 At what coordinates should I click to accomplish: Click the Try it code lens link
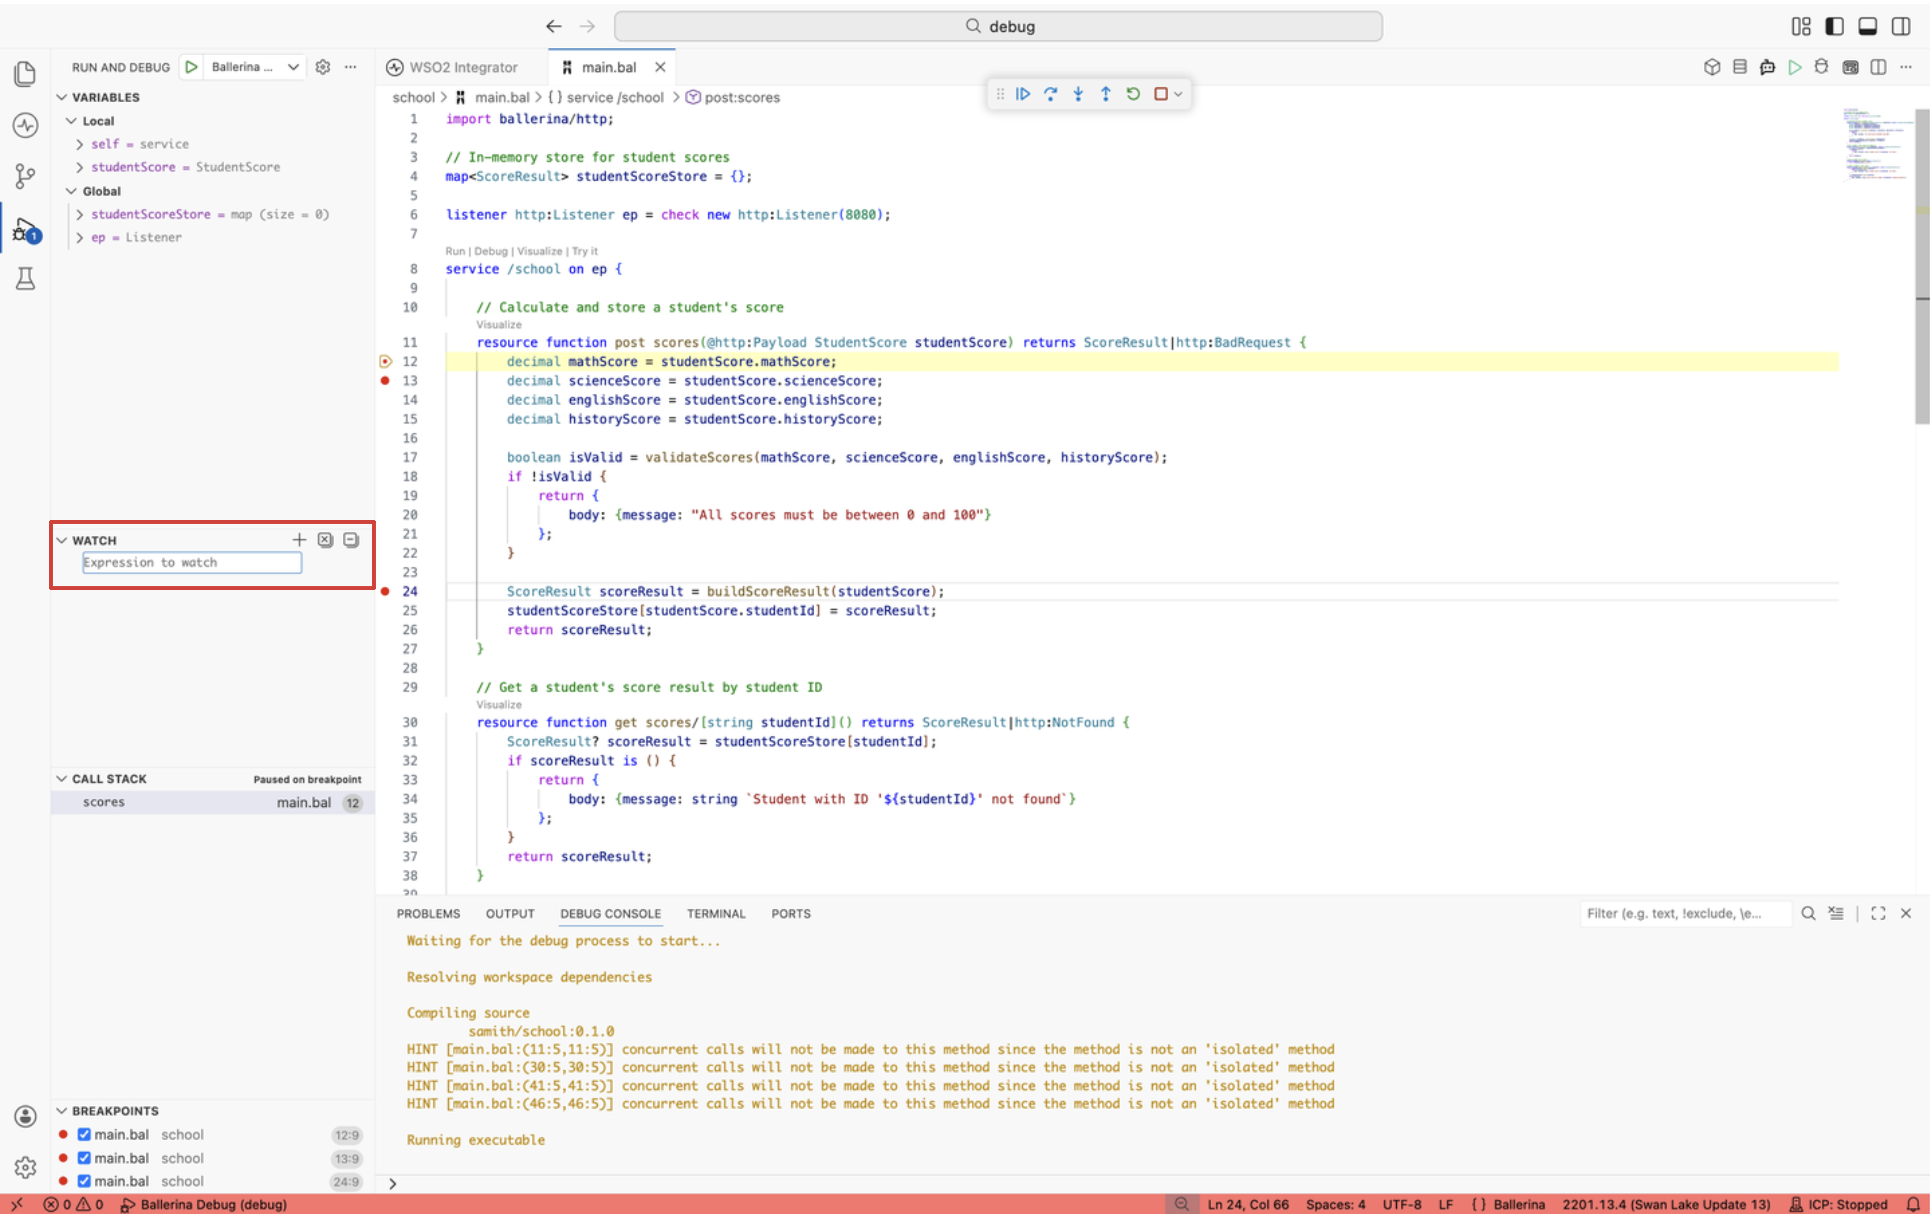click(x=585, y=251)
